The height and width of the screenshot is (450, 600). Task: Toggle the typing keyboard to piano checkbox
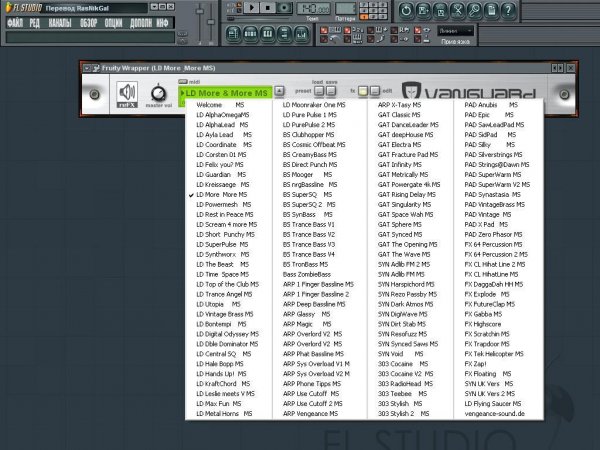pos(324,30)
